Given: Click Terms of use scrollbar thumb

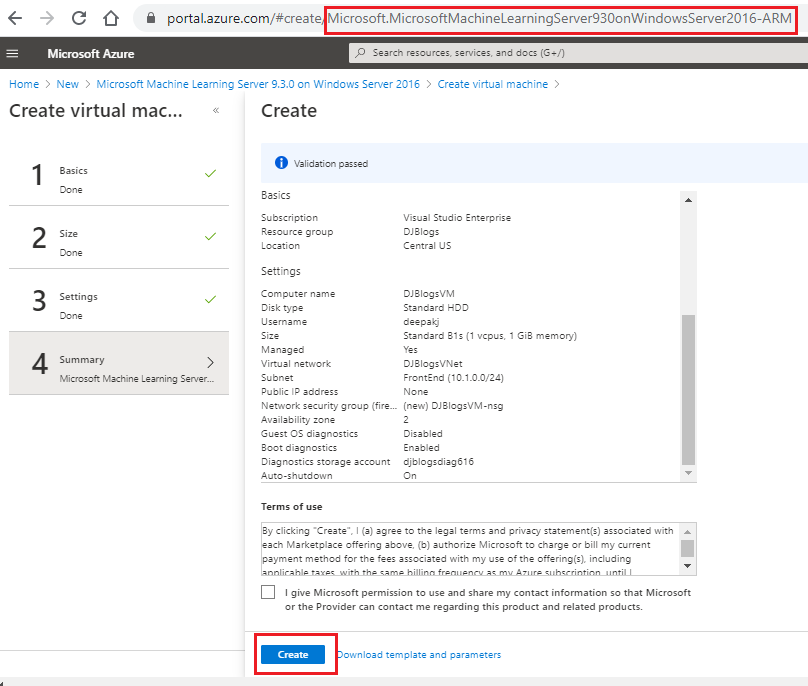Looking at the screenshot, I should [x=687, y=548].
